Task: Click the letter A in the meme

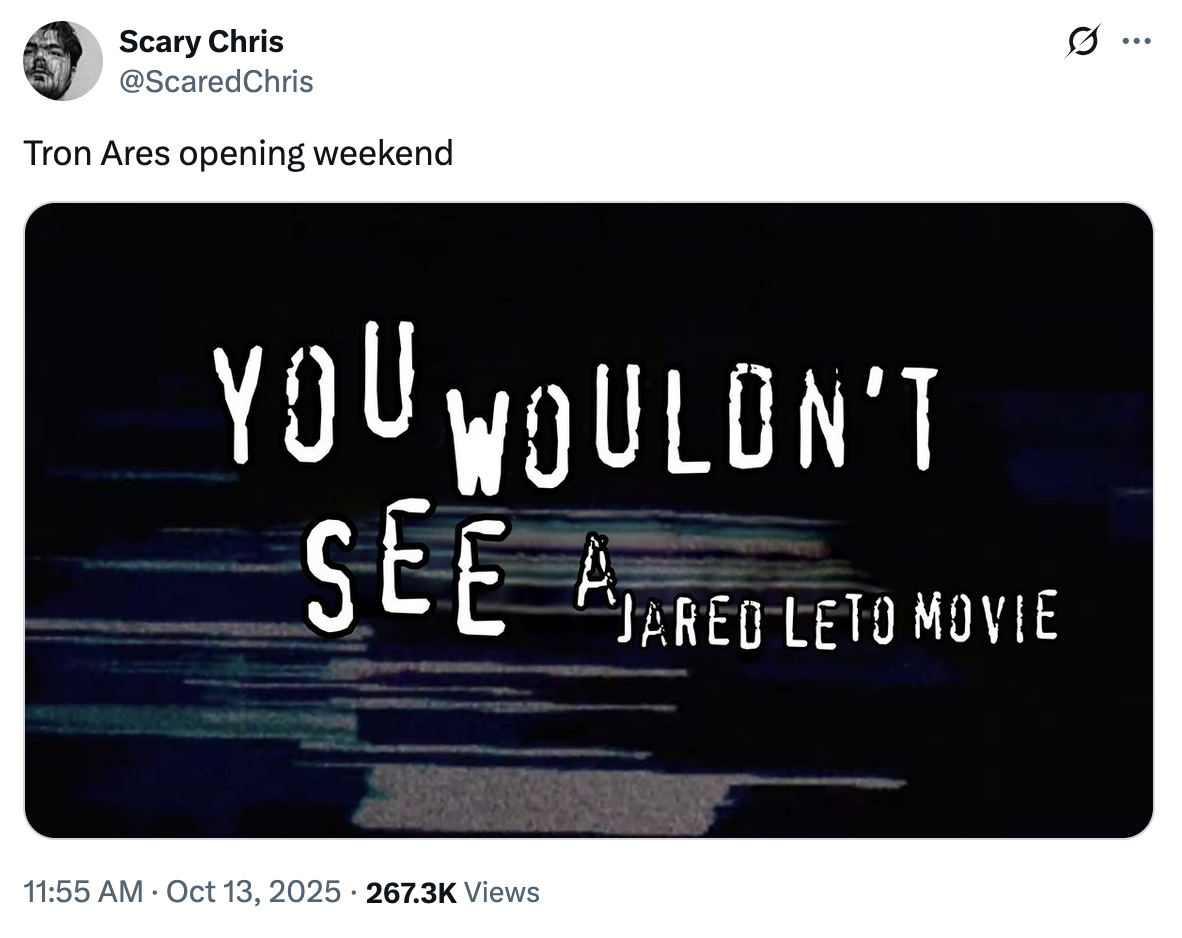Action: pyautogui.click(x=593, y=576)
